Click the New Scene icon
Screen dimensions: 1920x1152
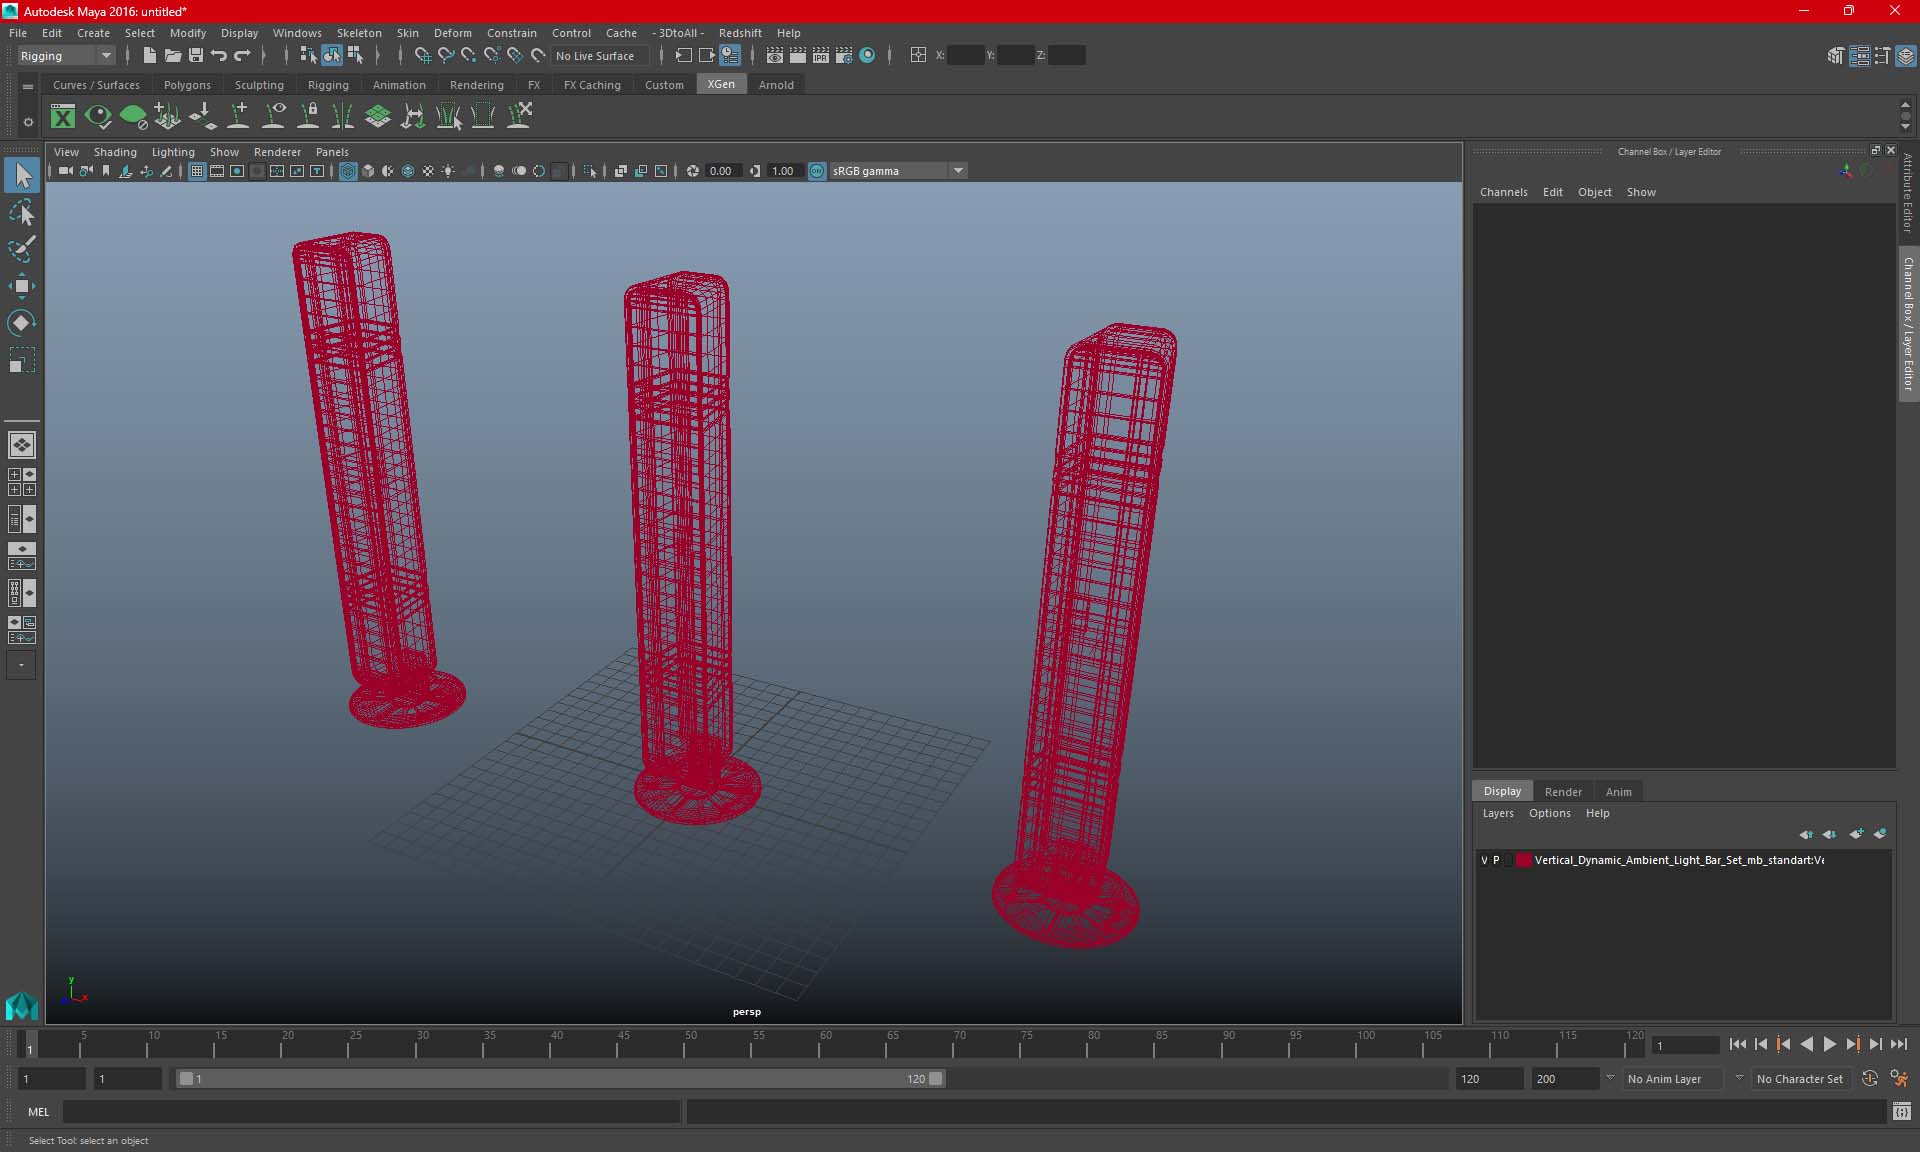pos(149,56)
